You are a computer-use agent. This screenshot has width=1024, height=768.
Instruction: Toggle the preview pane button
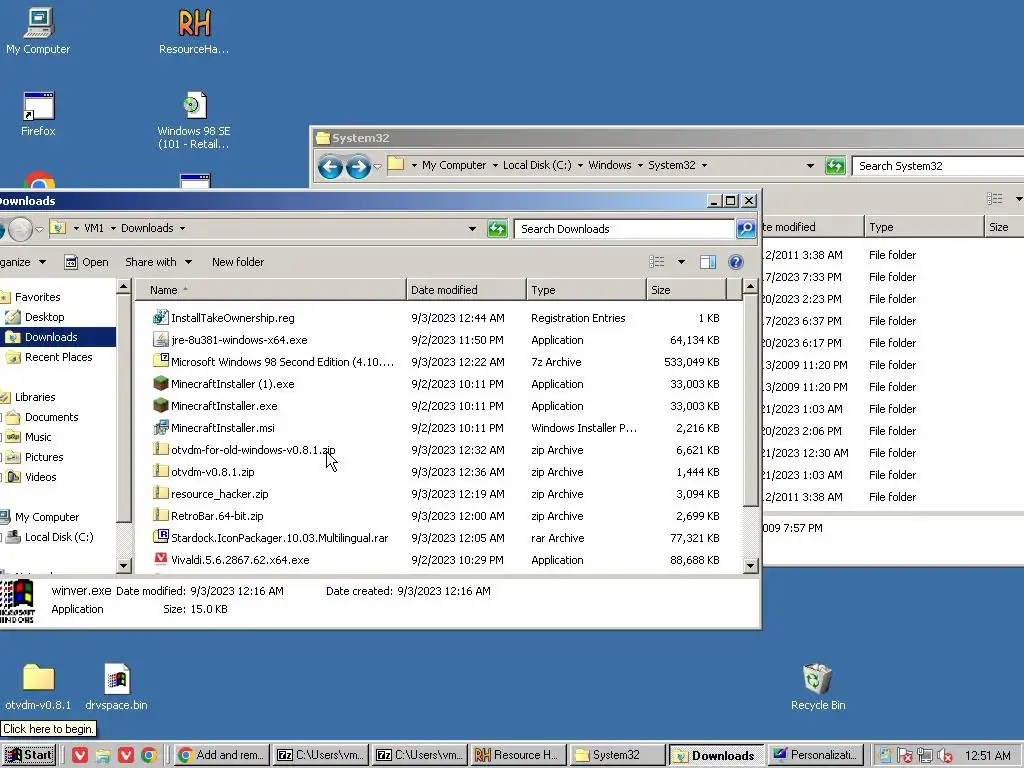[x=708, y=262]
